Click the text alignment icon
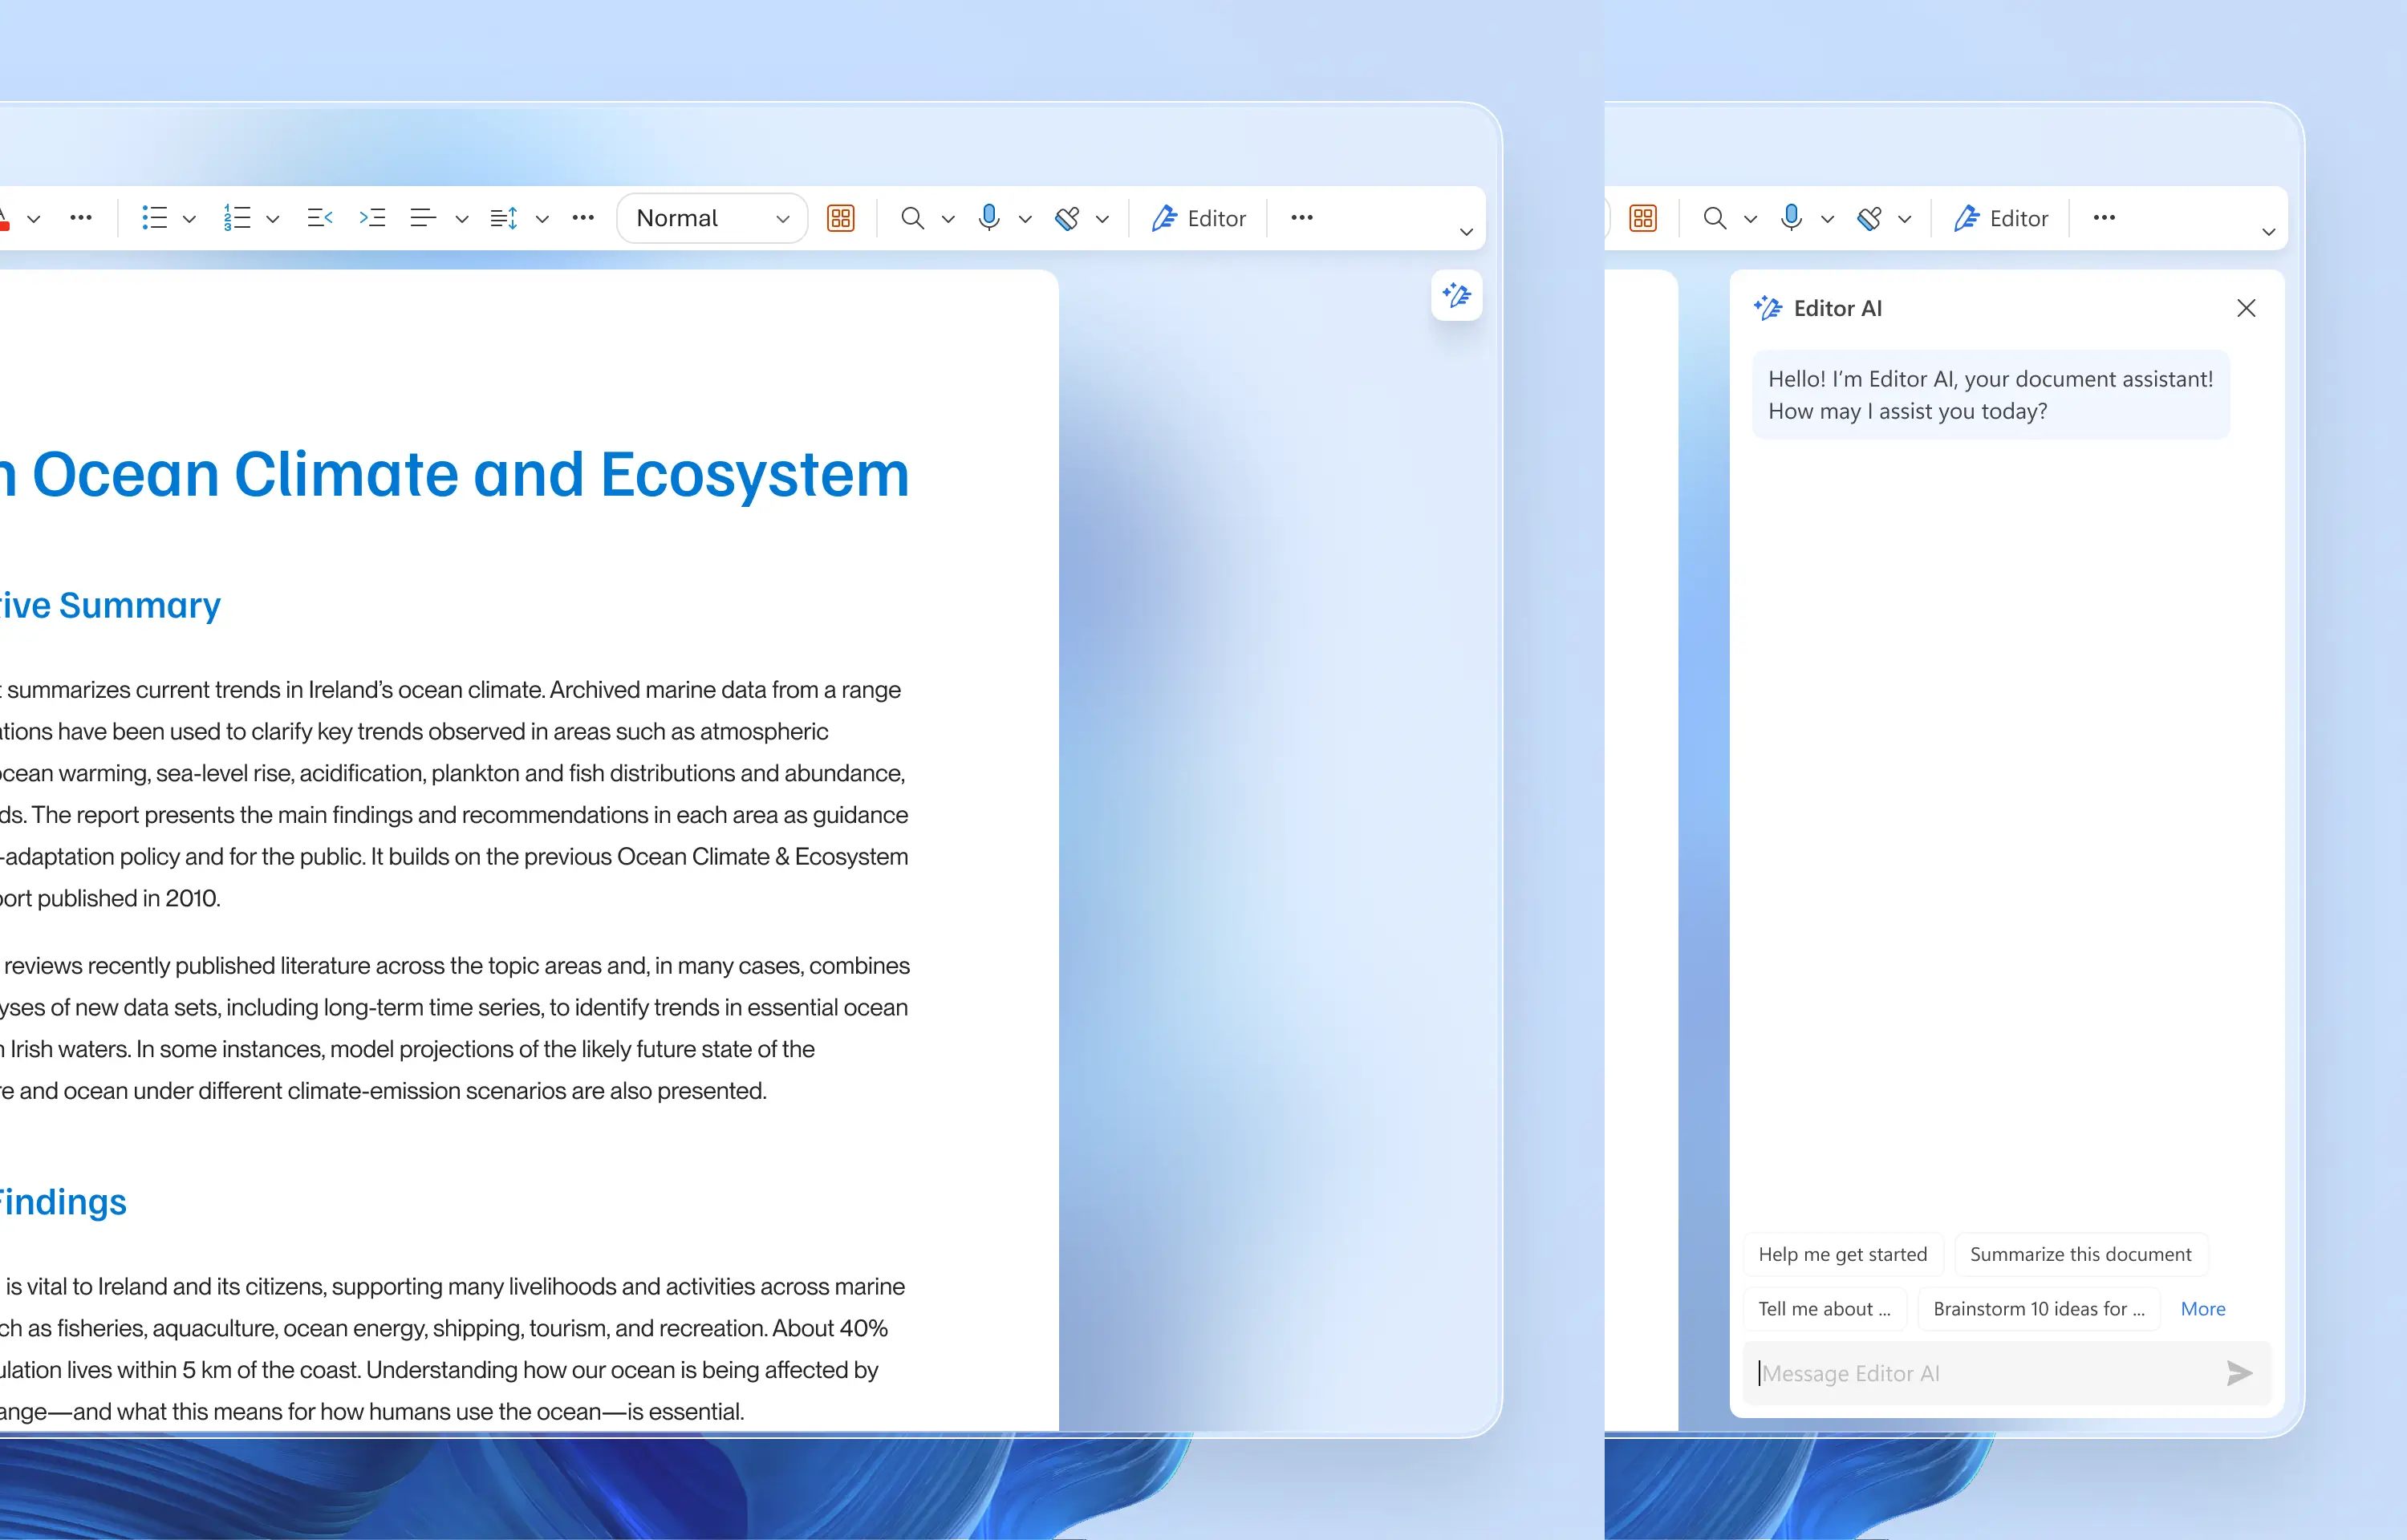The image size is (2407, 1540). pyautogui.click(x=423, y=218)
